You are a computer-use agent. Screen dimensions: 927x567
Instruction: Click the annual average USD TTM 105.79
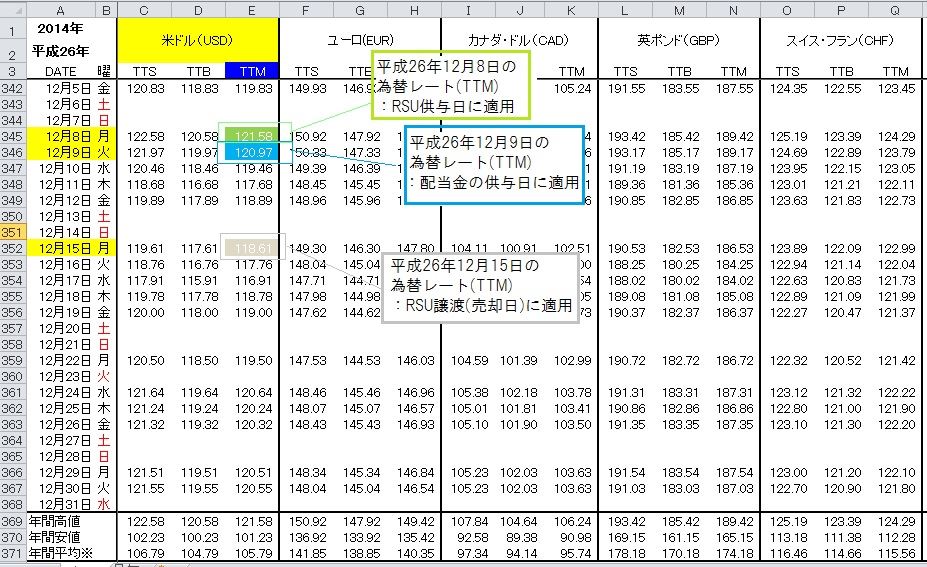[x=253, y=553]
